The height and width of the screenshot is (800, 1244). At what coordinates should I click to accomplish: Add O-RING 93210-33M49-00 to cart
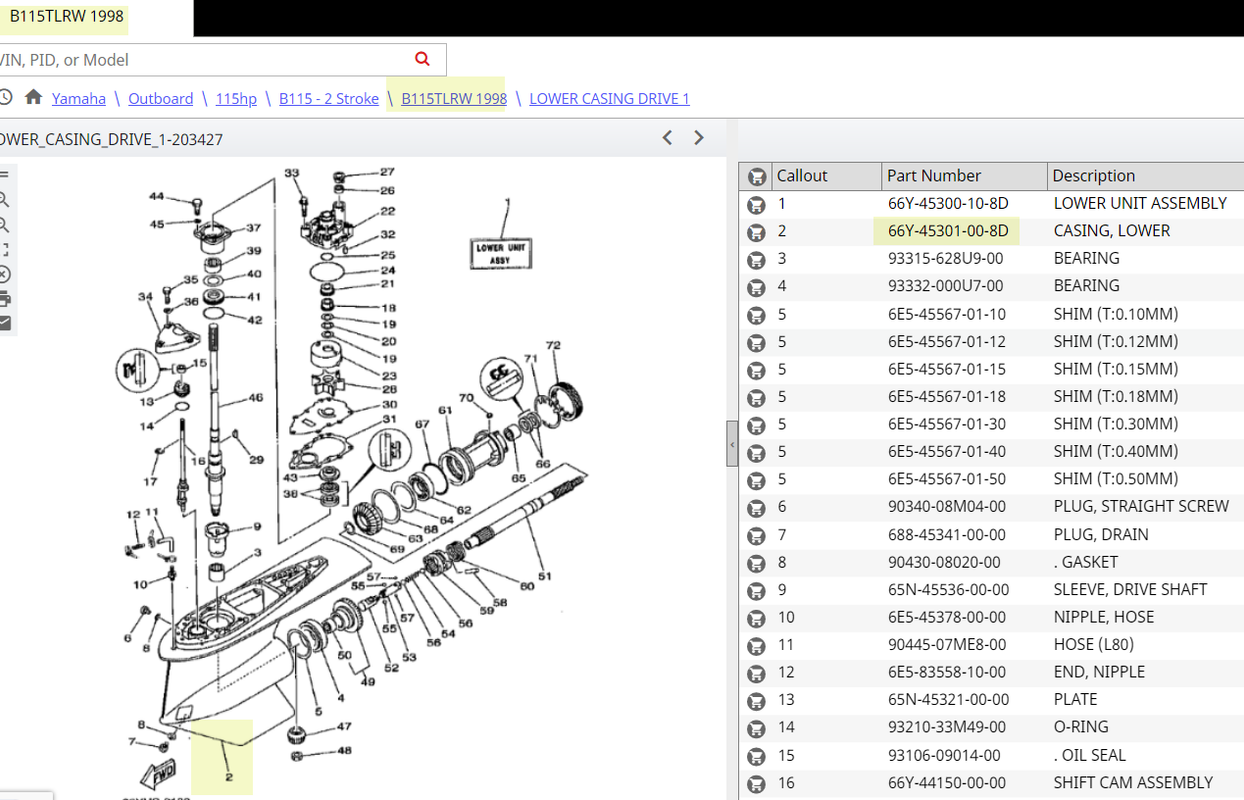point(757,728)
